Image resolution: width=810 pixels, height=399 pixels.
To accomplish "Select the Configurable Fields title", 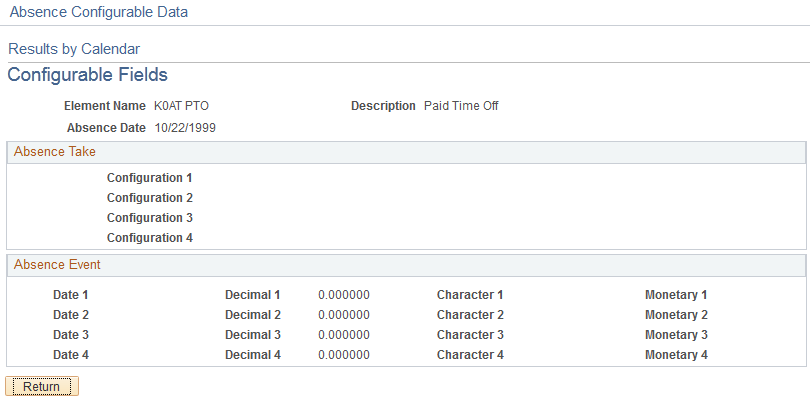I will [x=88, y=75].
